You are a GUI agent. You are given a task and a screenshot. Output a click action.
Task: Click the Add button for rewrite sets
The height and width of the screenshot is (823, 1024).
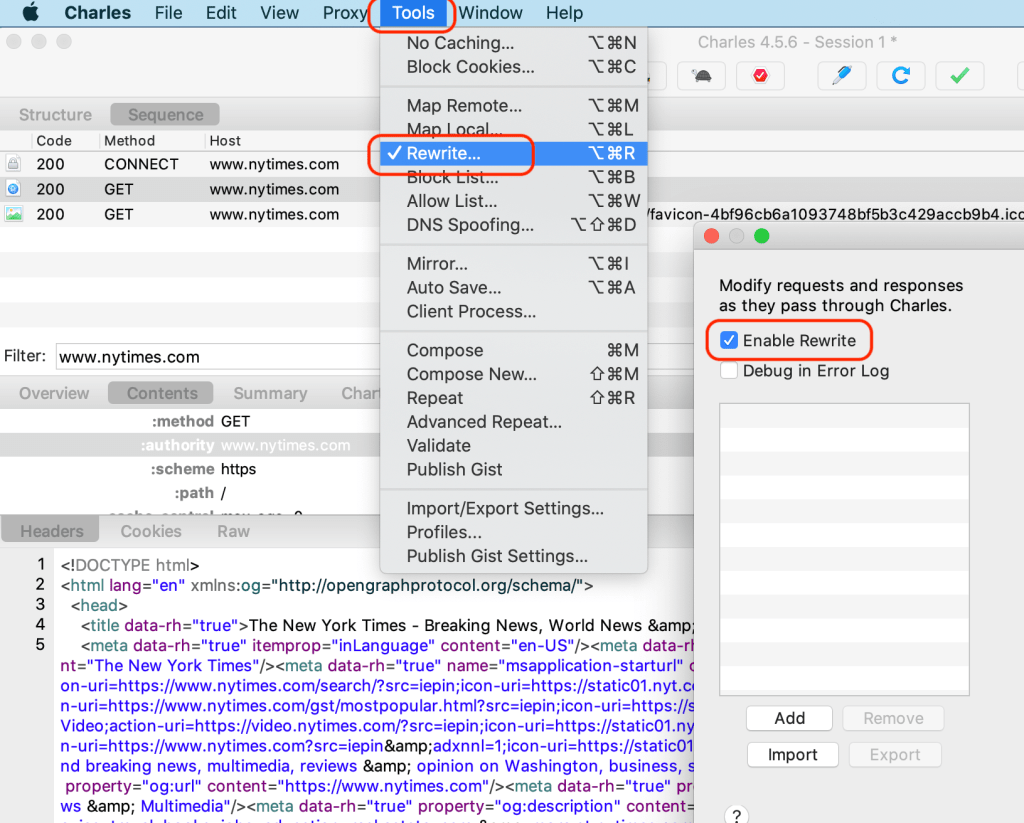[x=789, y=718]
